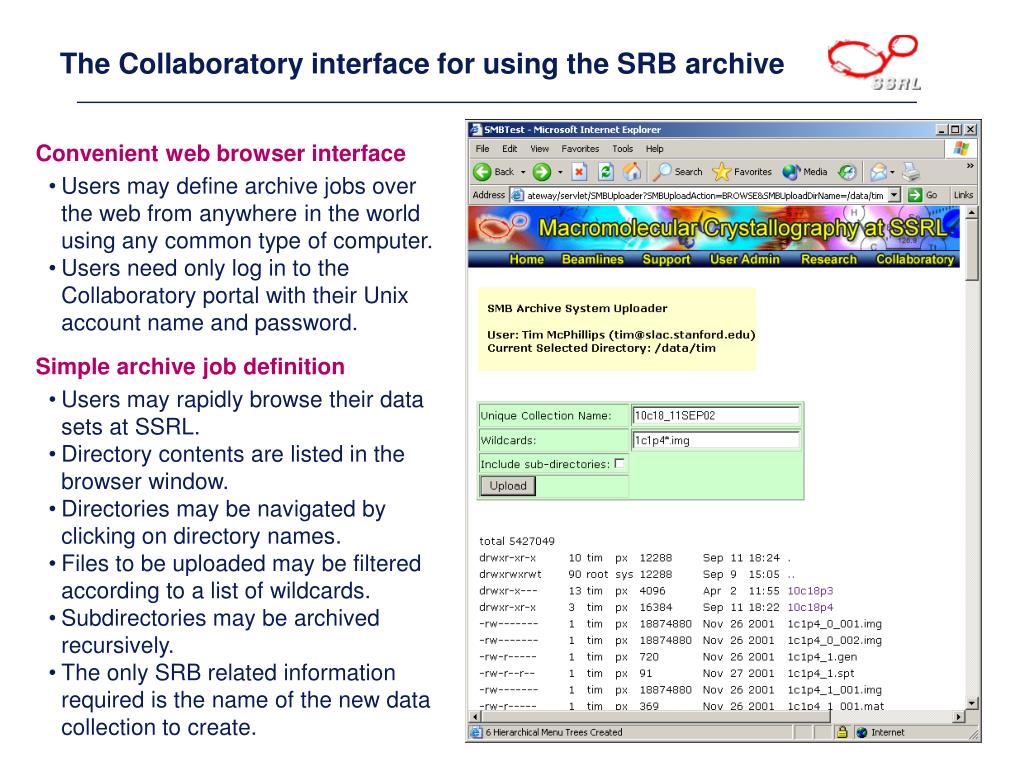The height and width of the screenshot is (768, 1024).
Task: Open the Research navigation link
Action: 829,259
